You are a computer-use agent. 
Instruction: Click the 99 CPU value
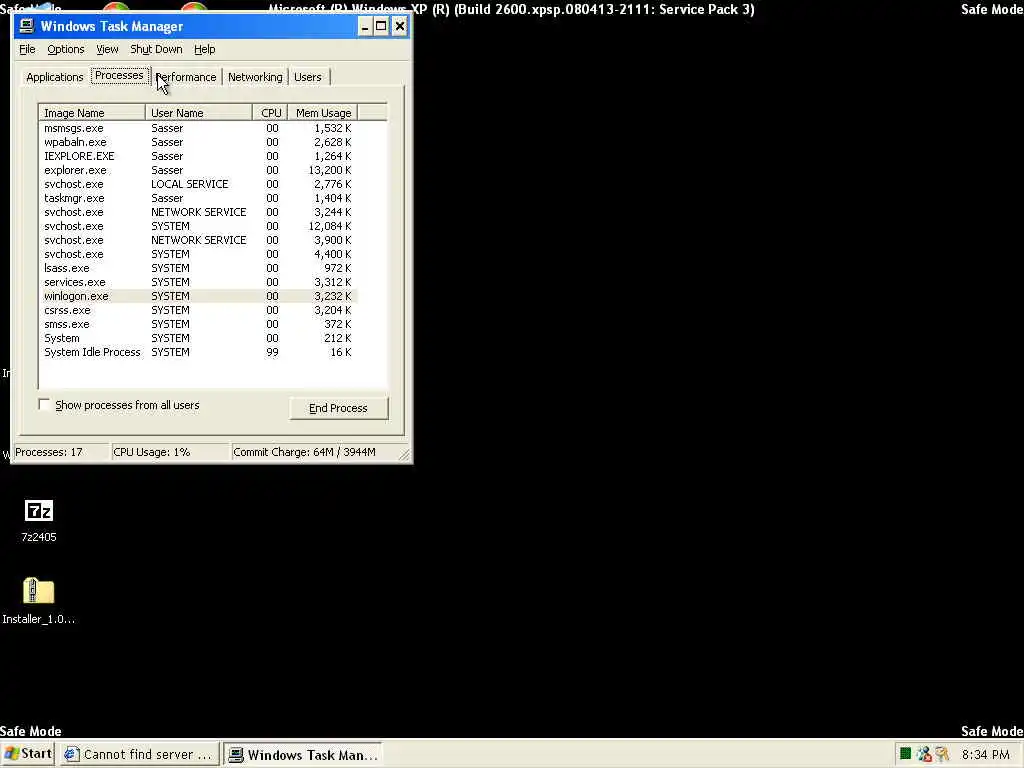272,353
